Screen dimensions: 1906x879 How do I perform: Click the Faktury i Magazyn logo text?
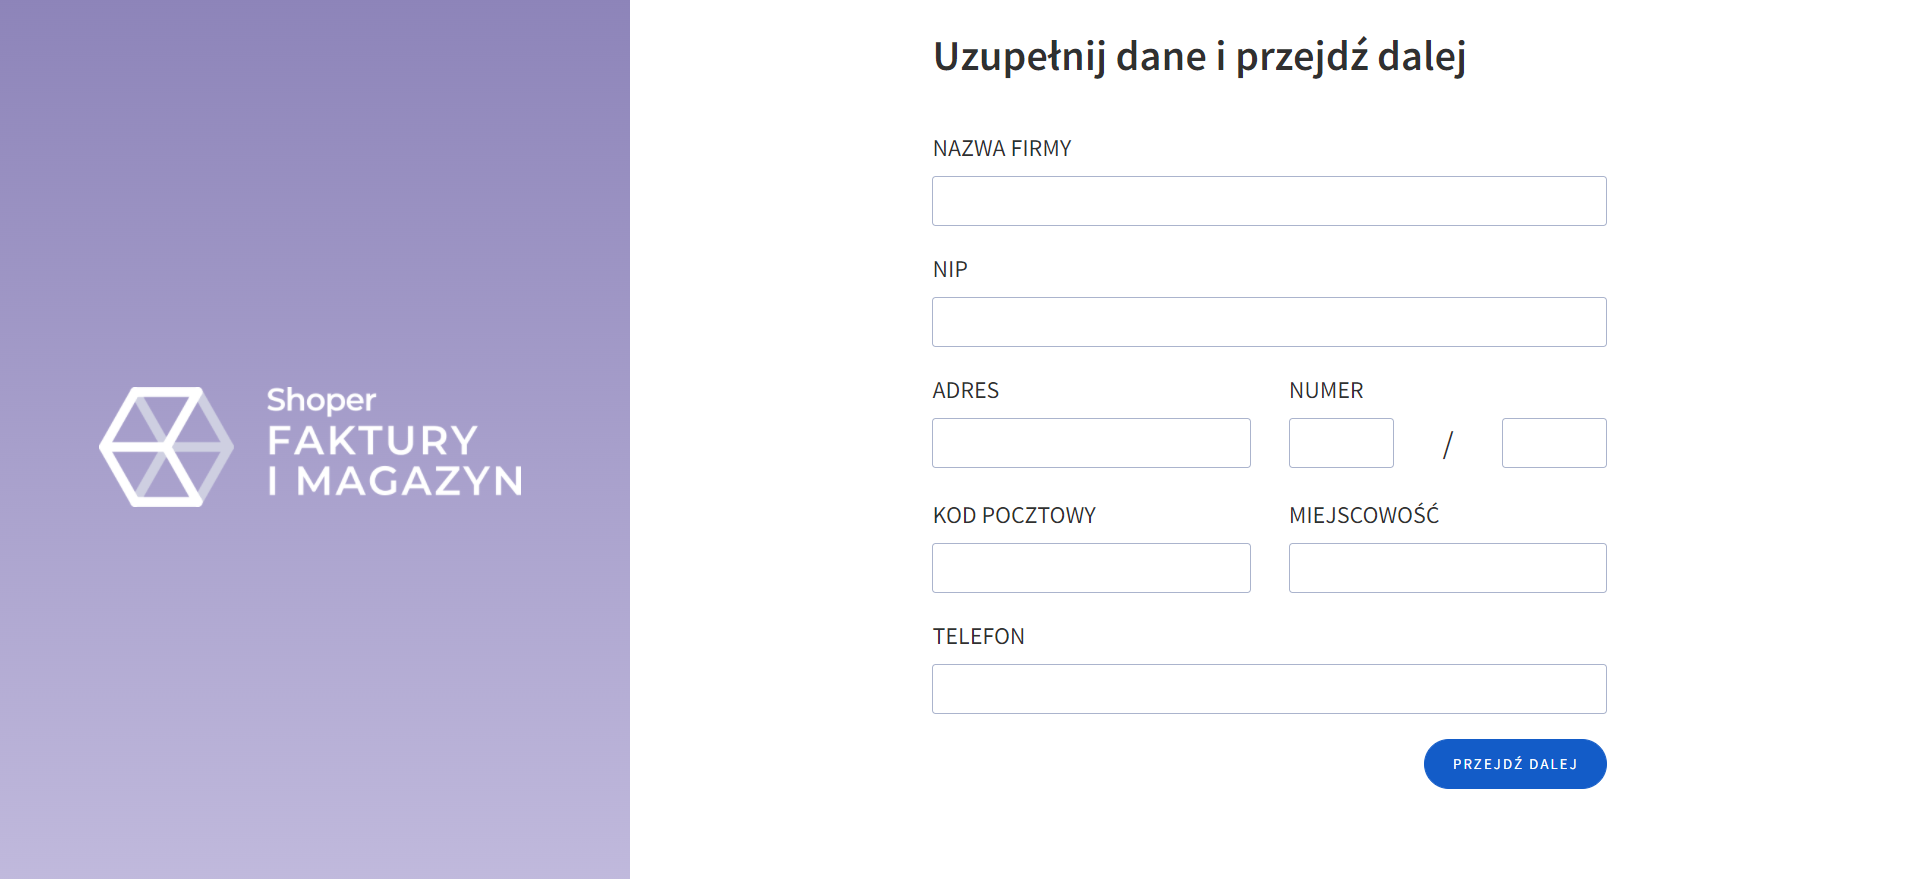pos(394,460)
